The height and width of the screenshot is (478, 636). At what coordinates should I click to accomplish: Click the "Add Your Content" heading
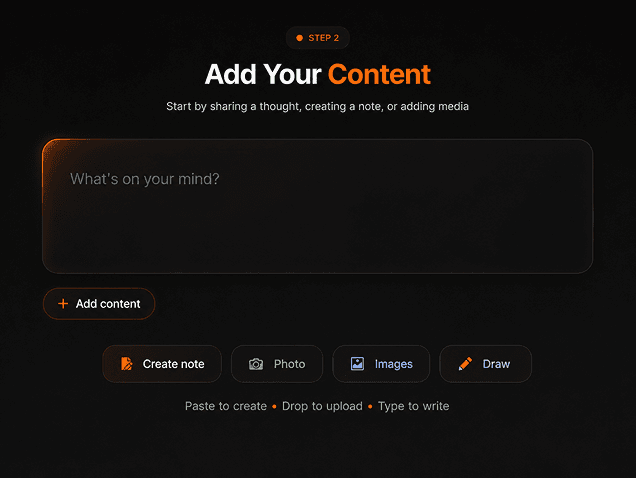318,74
